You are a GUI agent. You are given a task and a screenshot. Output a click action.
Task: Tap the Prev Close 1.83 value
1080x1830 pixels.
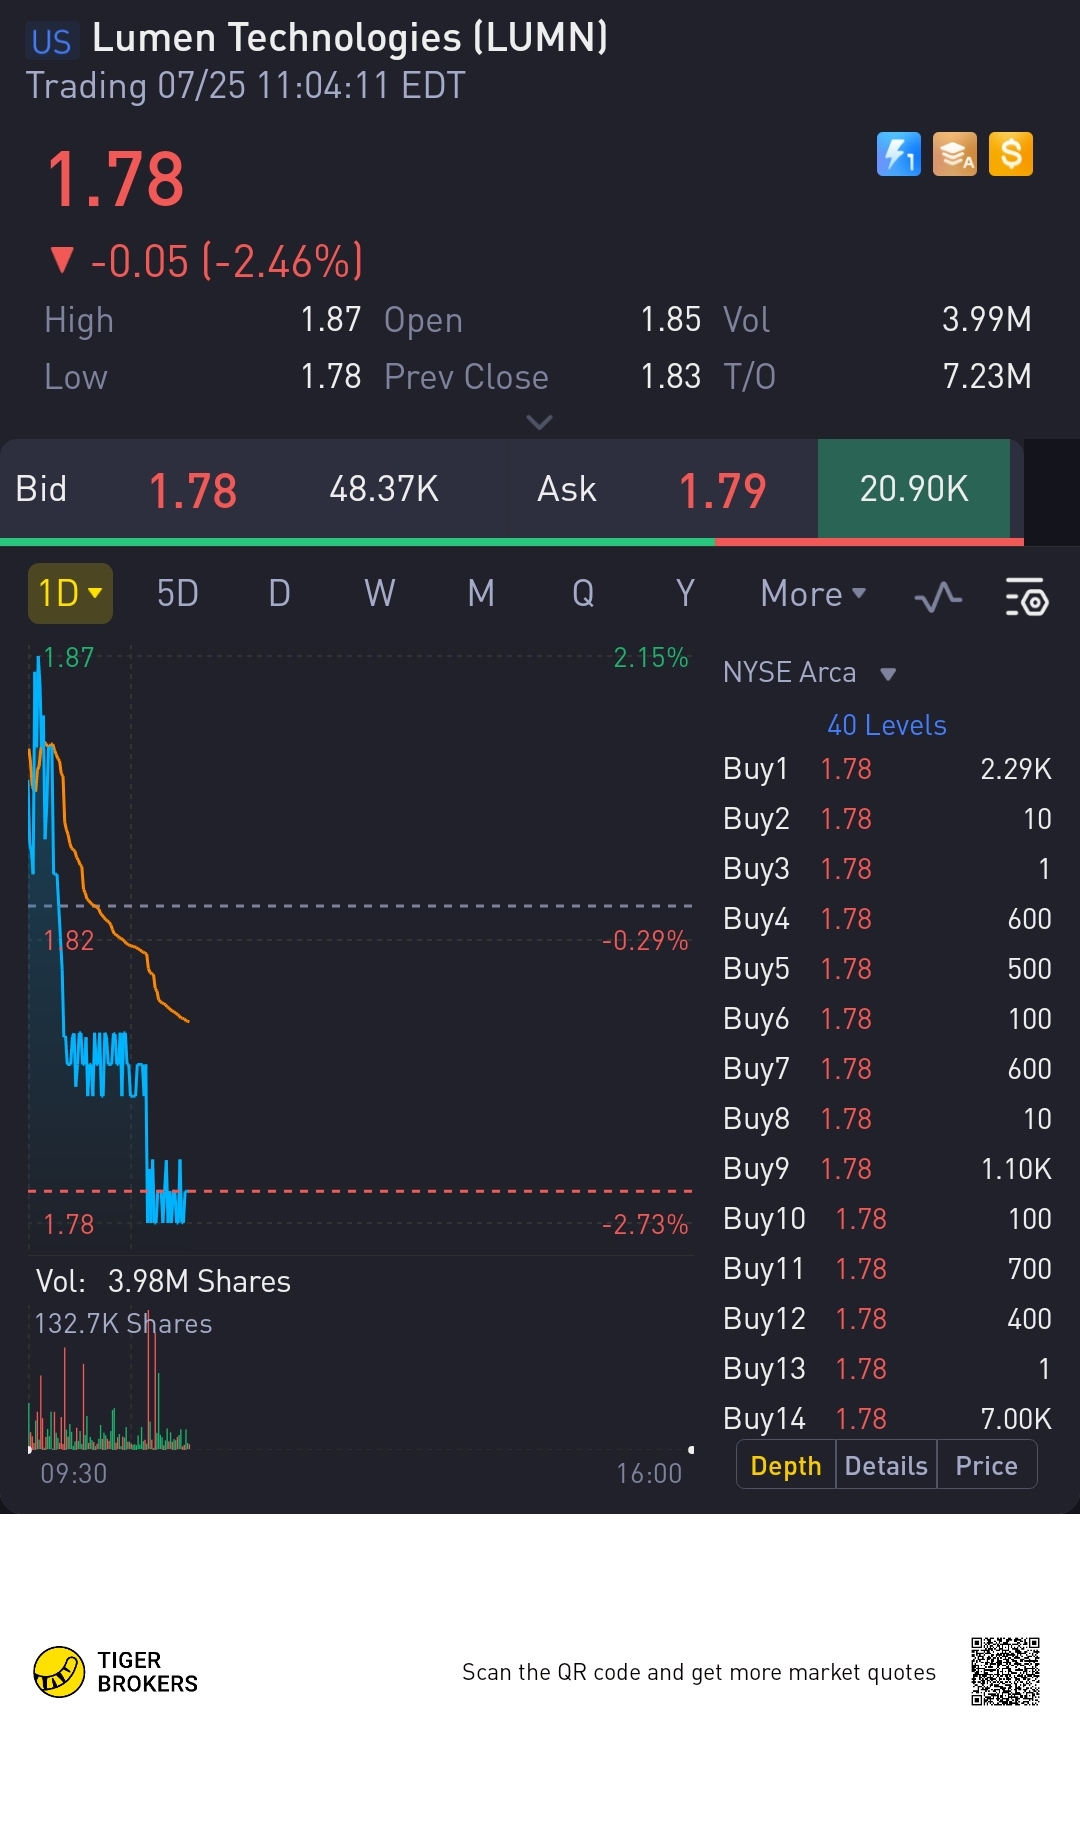(670, 377)
